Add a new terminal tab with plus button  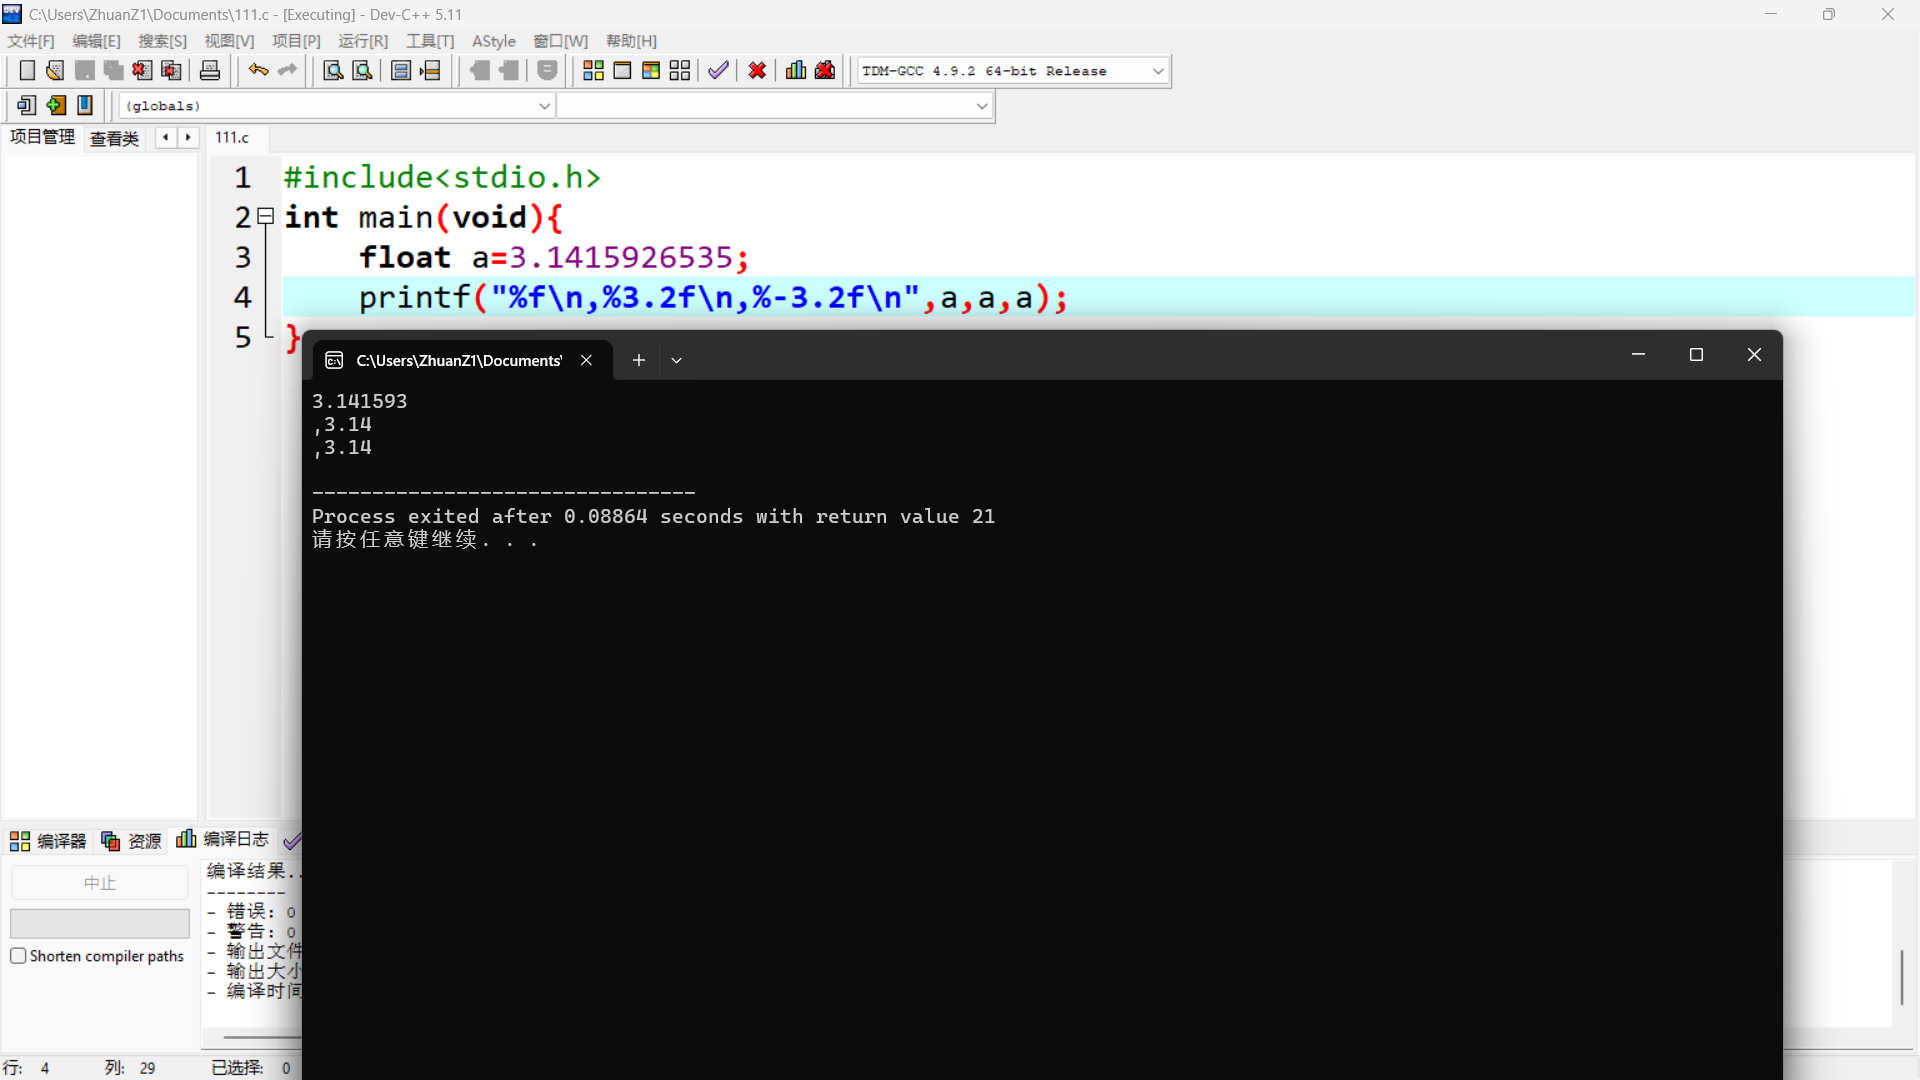tap(639, 361)
